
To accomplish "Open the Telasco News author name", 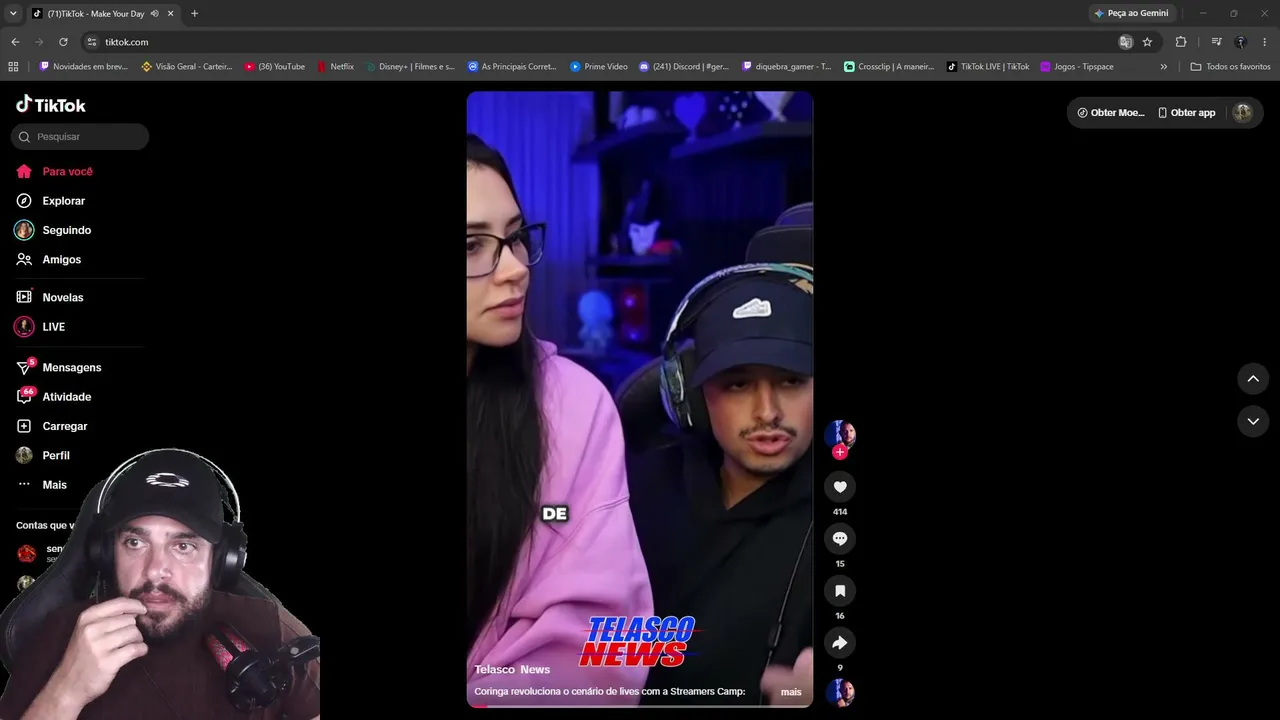I will click(512, 670).
